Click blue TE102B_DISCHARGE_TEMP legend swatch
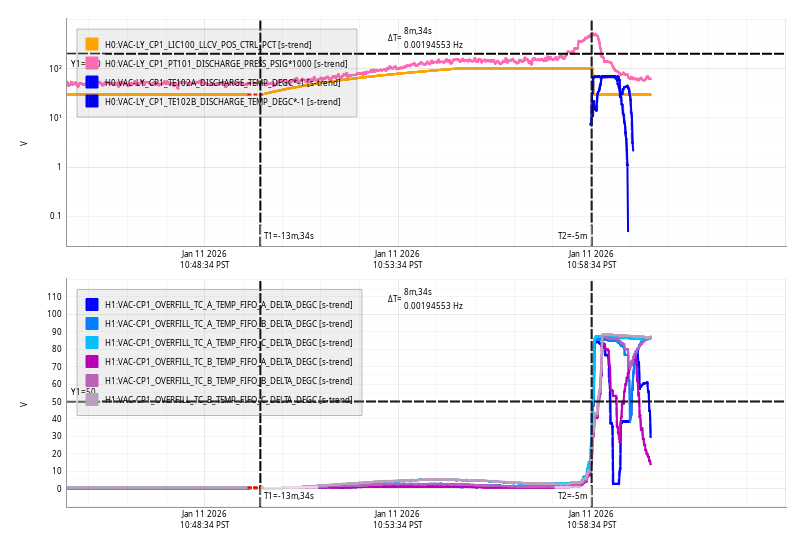 92,101
